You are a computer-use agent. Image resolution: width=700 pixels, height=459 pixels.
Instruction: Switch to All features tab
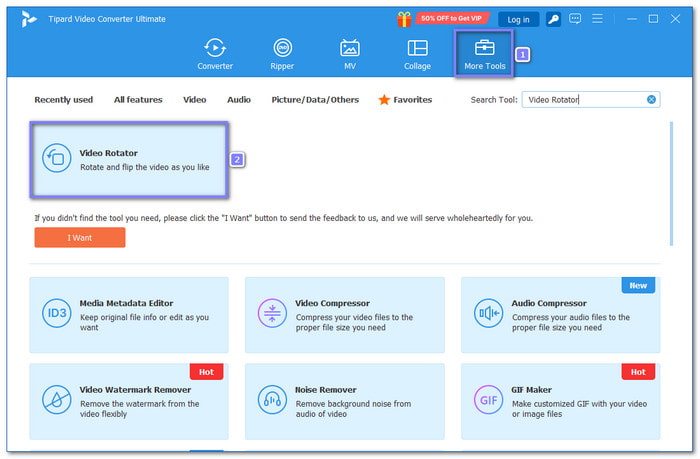coord(138,100)
